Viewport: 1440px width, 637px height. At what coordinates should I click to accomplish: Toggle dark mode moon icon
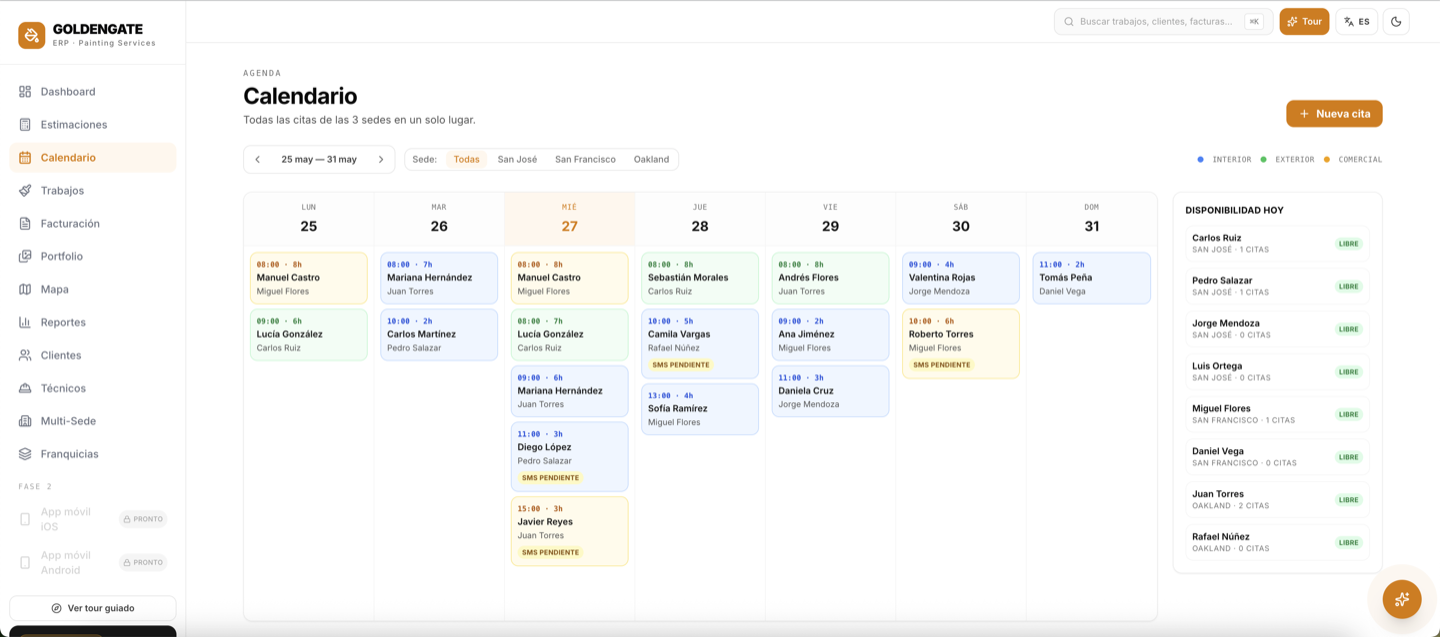pos(1396,22)
